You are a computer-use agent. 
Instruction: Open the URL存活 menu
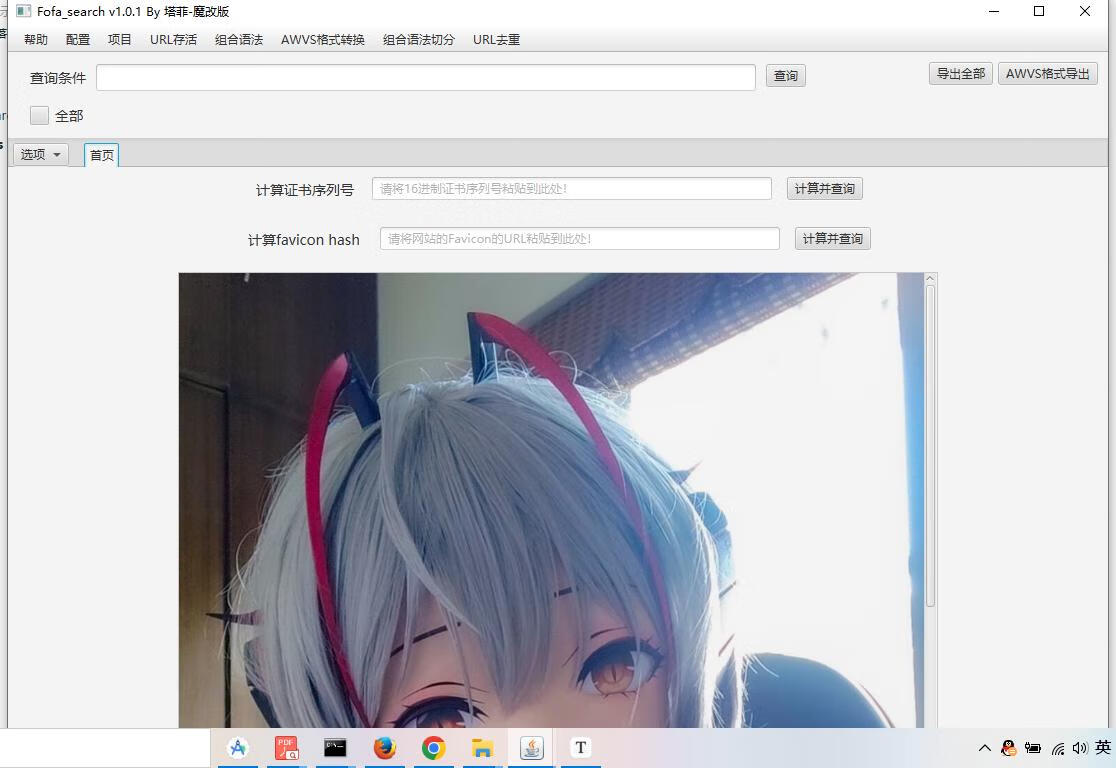173,40
